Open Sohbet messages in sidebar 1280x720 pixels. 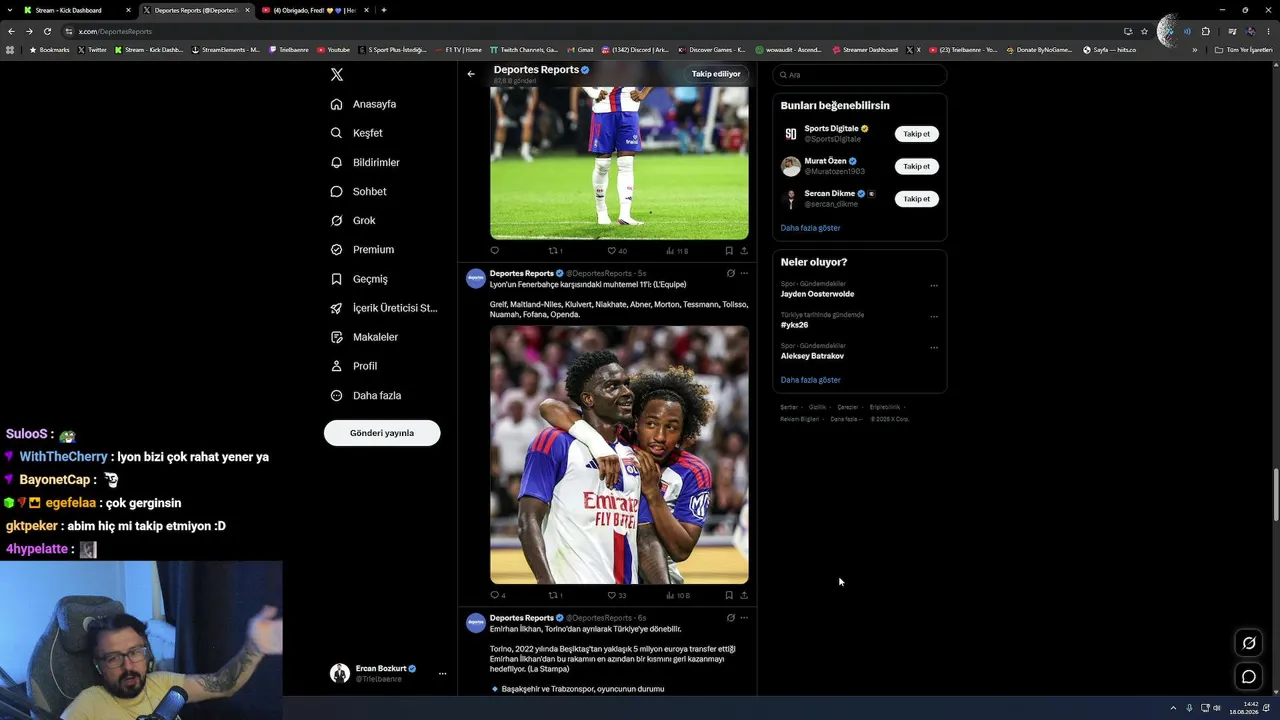(x=358, y=191)
